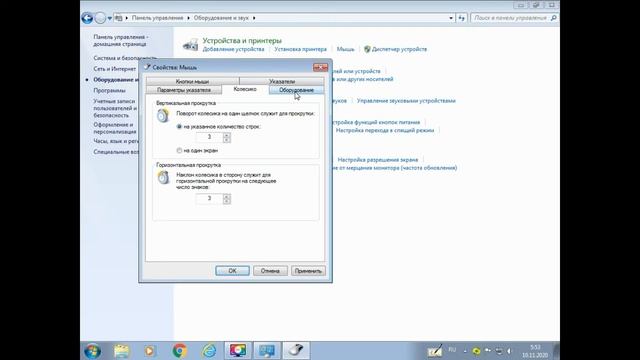Click the control panel icon in address bar

click(119, 18)
